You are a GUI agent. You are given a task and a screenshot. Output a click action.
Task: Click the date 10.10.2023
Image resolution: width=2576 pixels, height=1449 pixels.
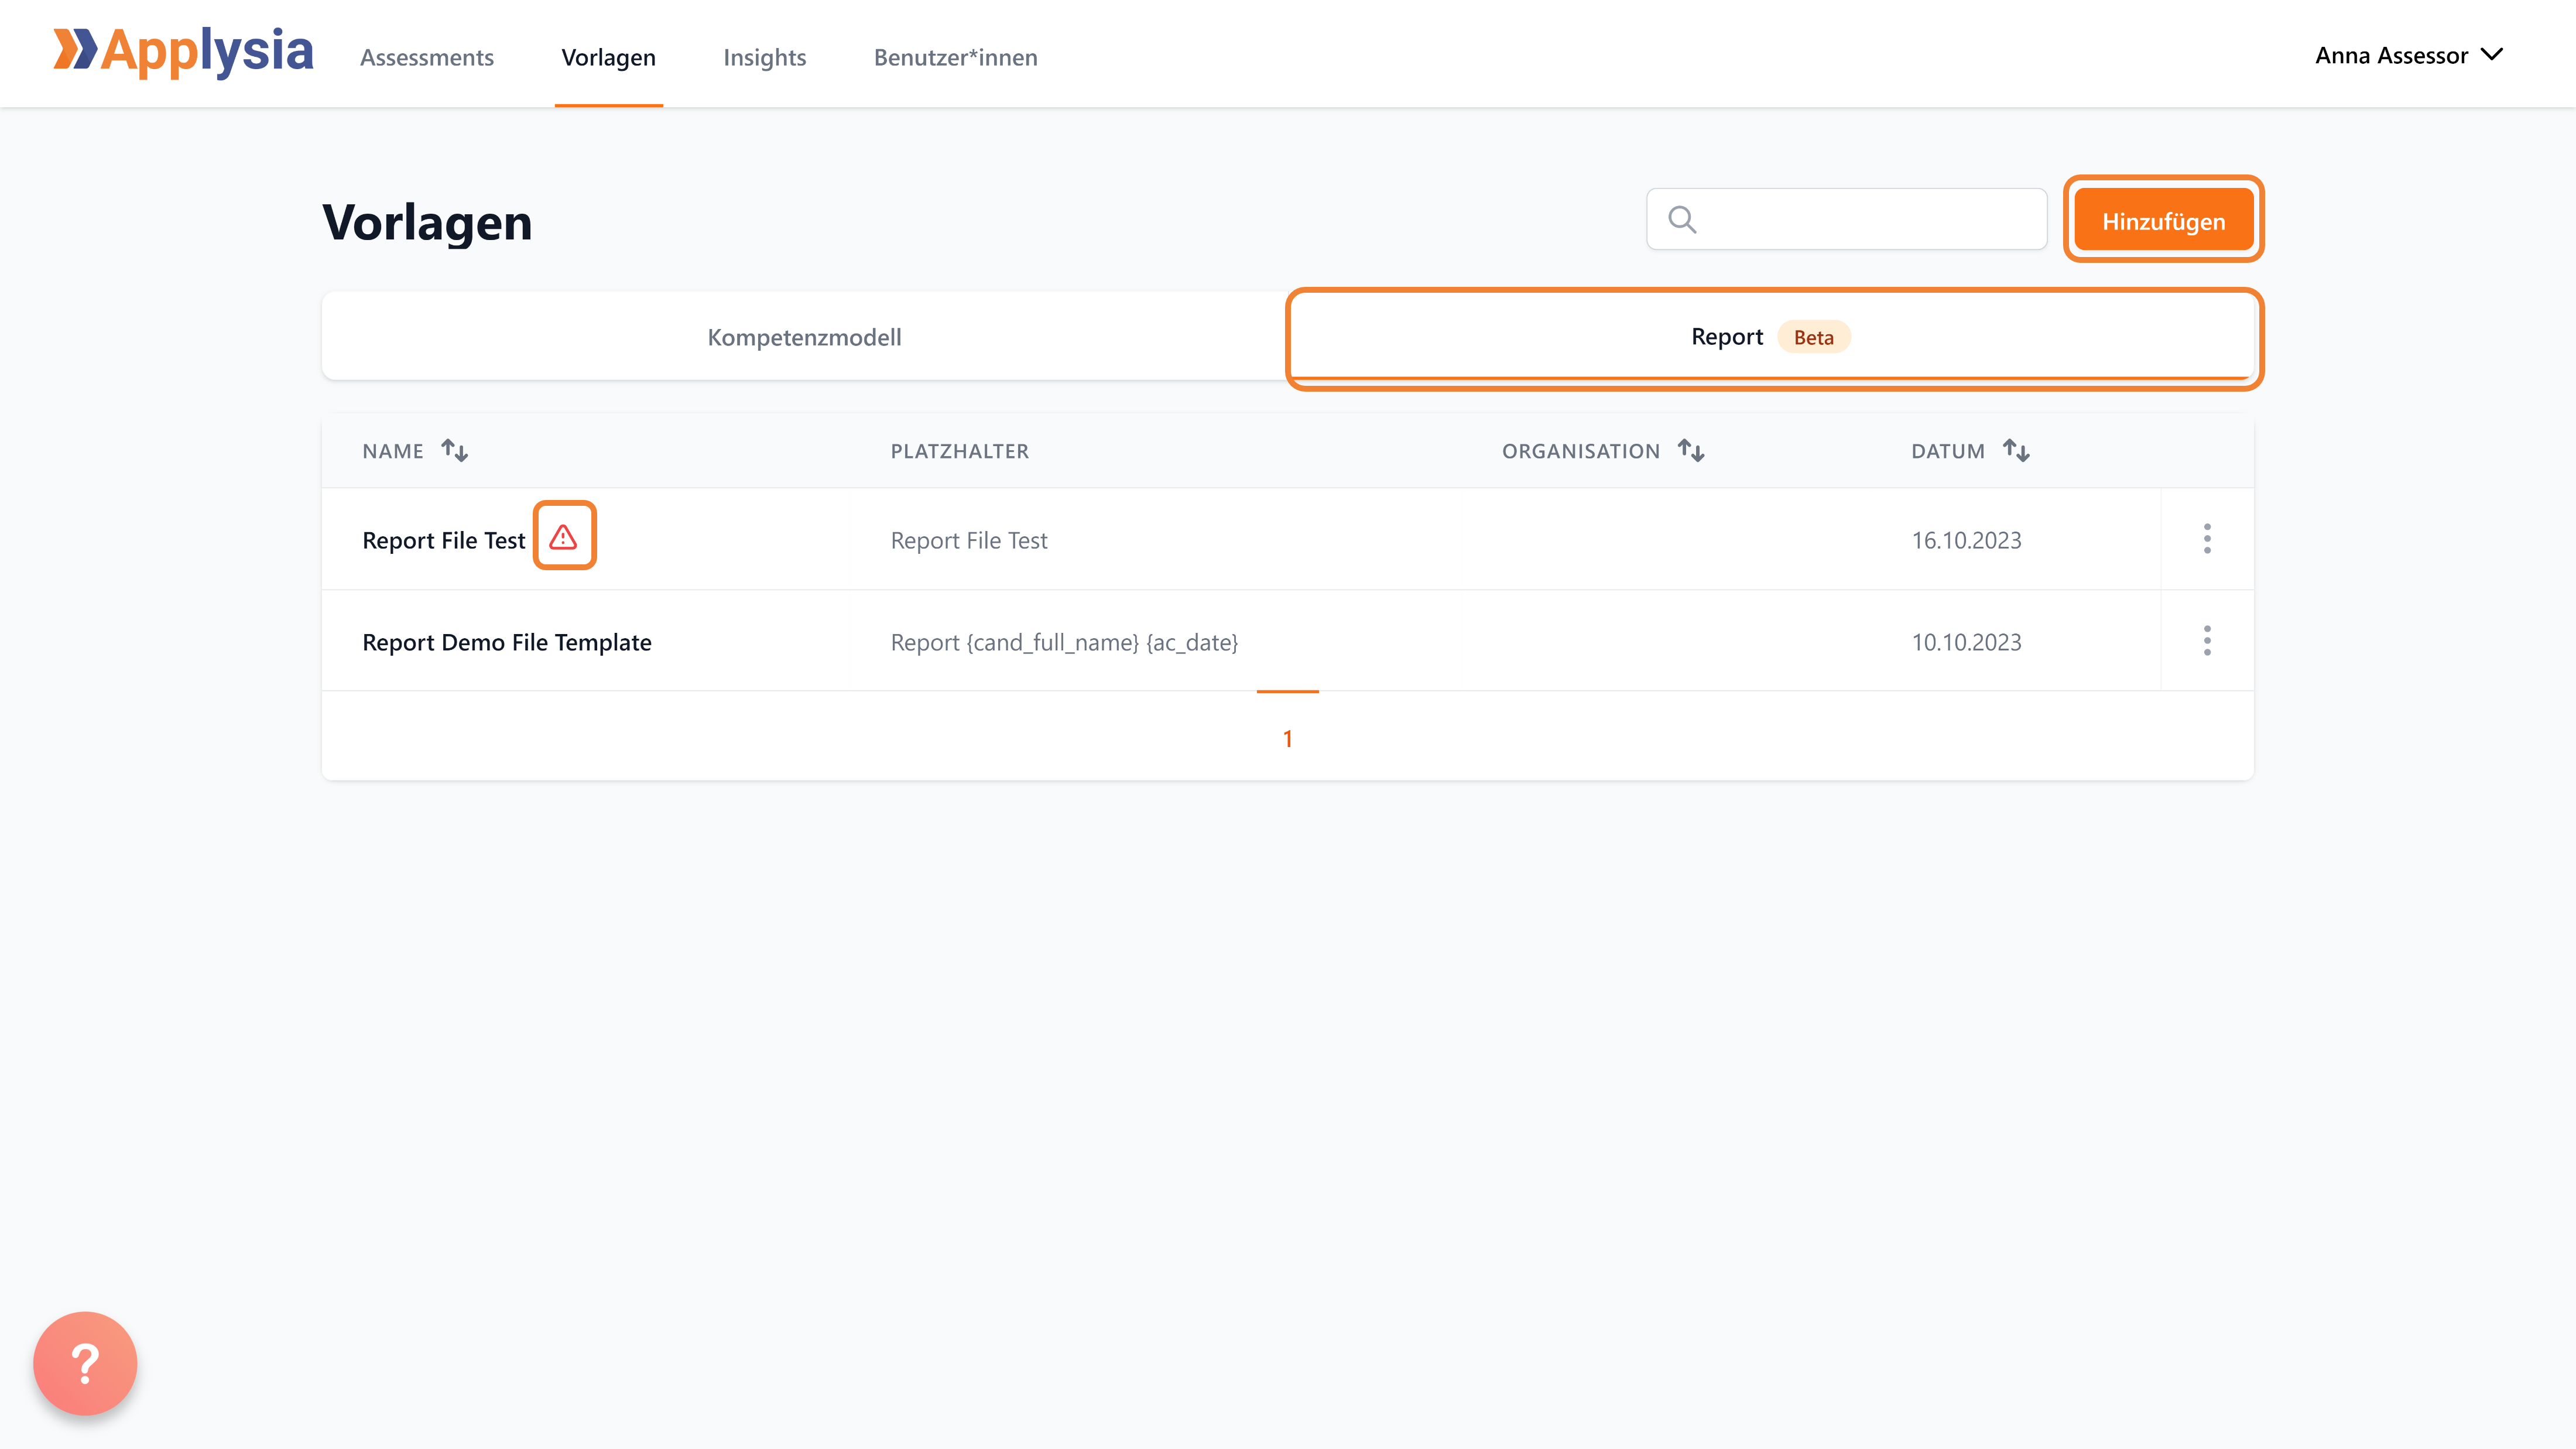click(x=1966, y=642)
